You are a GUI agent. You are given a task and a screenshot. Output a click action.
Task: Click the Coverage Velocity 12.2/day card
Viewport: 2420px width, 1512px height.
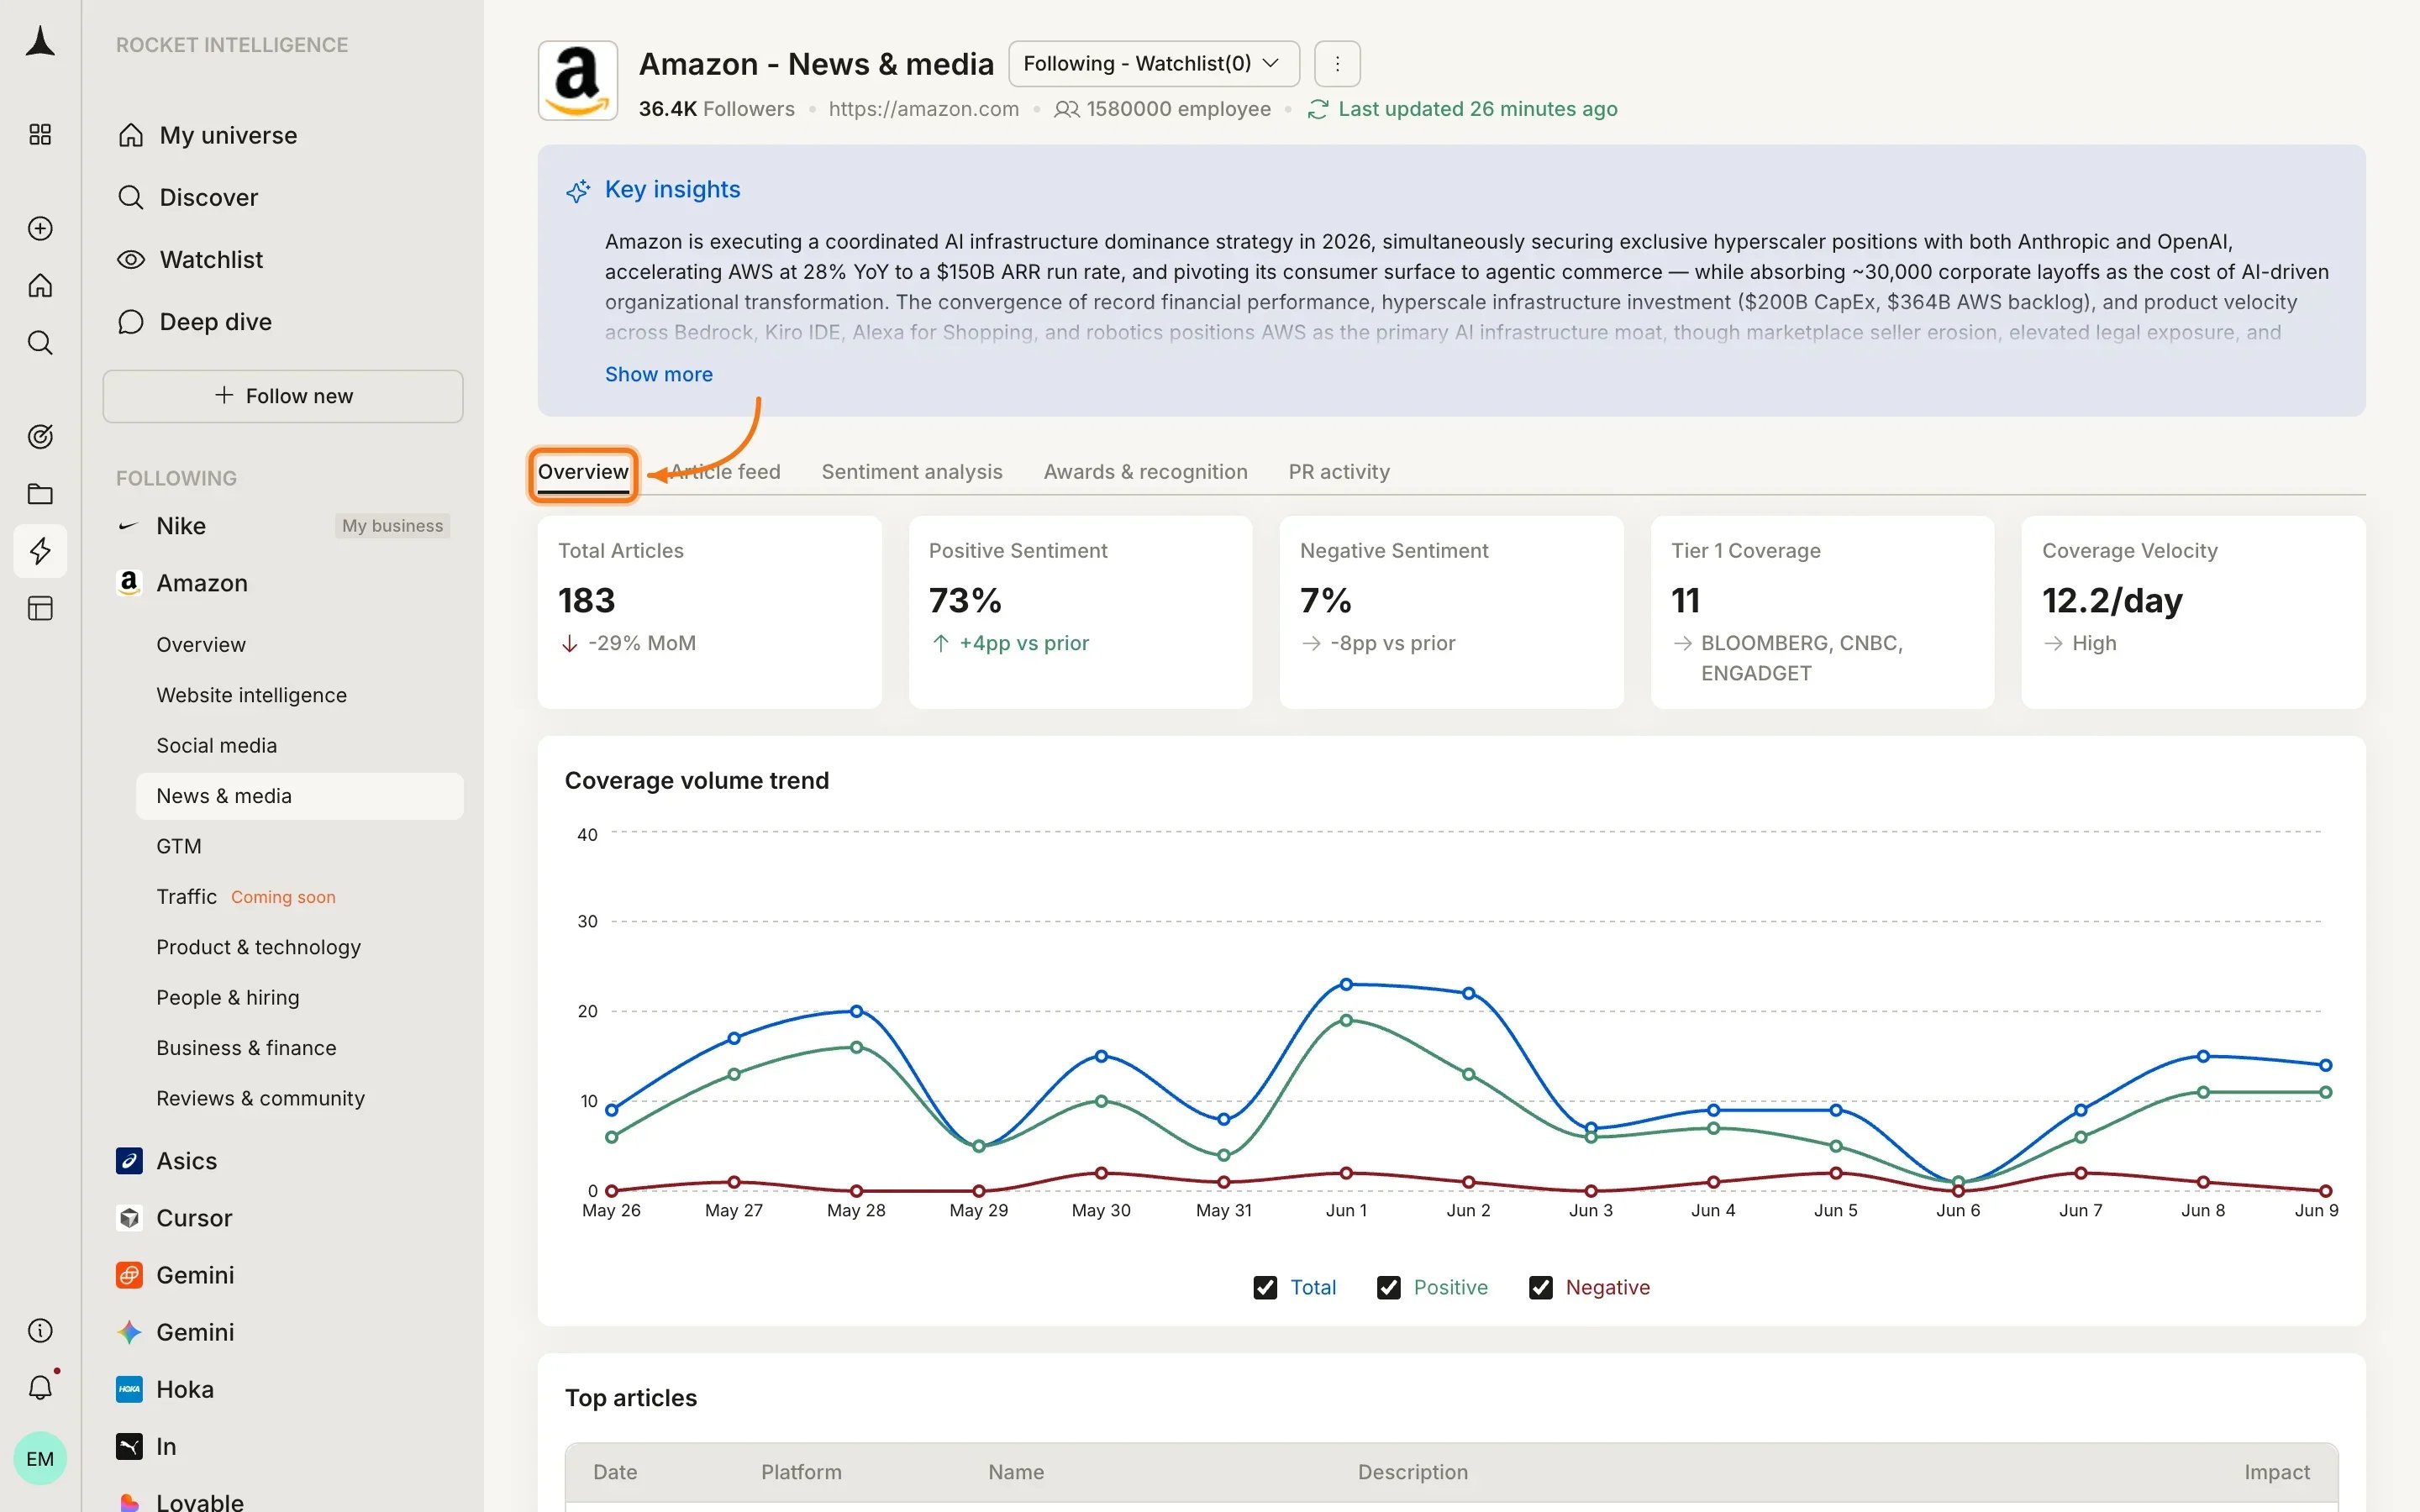pyautogui.click(x=2193, y=612)
